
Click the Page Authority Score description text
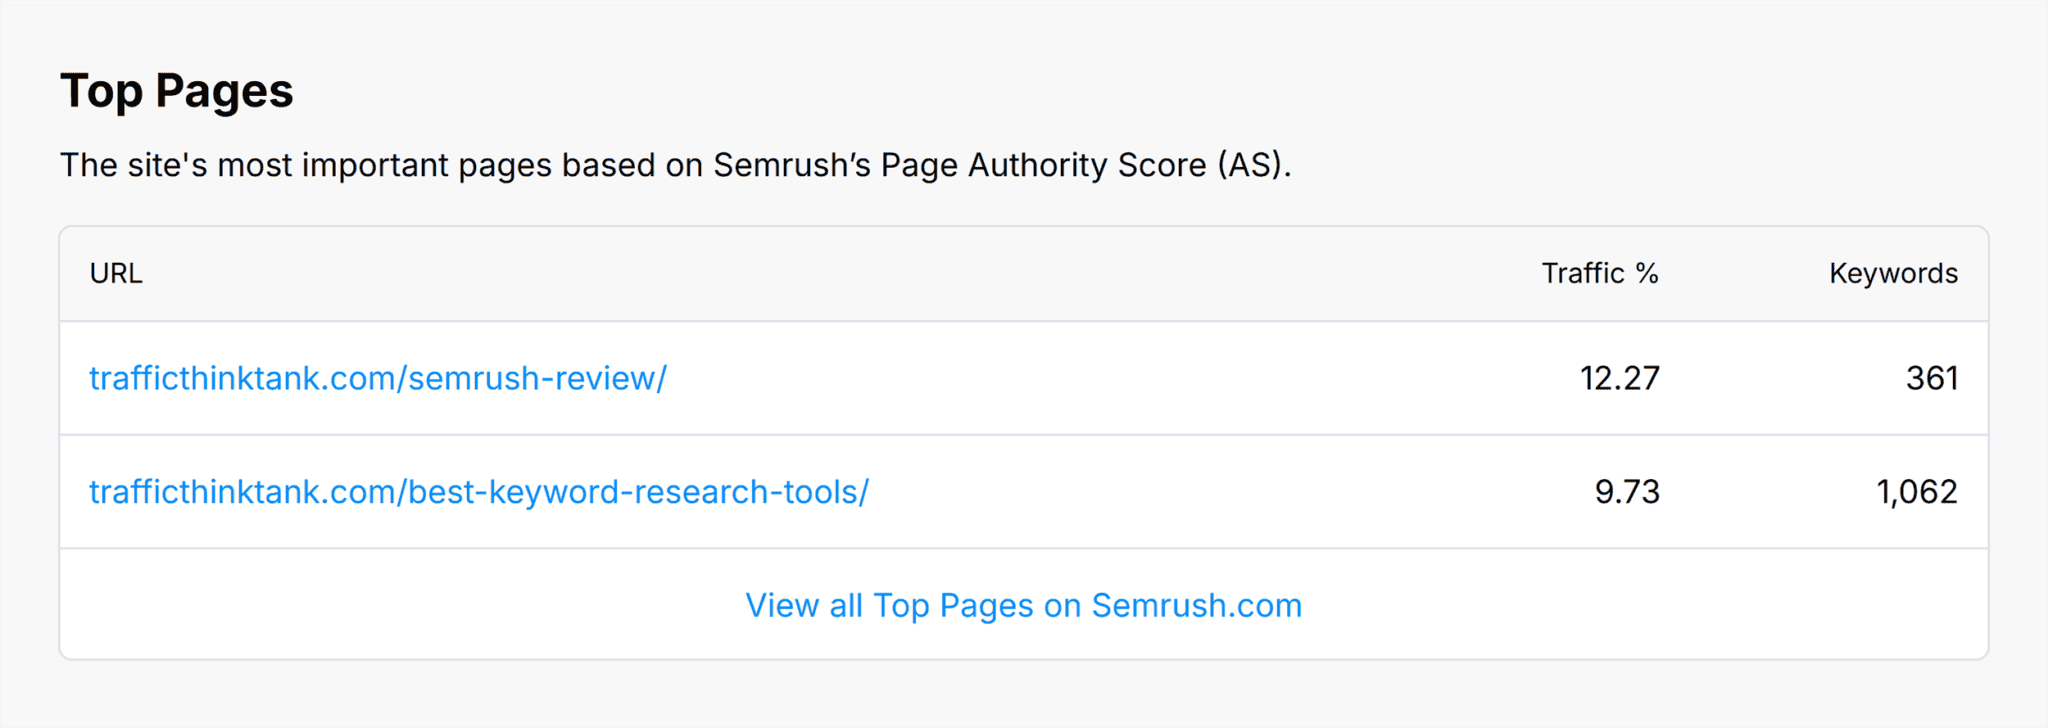coord(677,164)
